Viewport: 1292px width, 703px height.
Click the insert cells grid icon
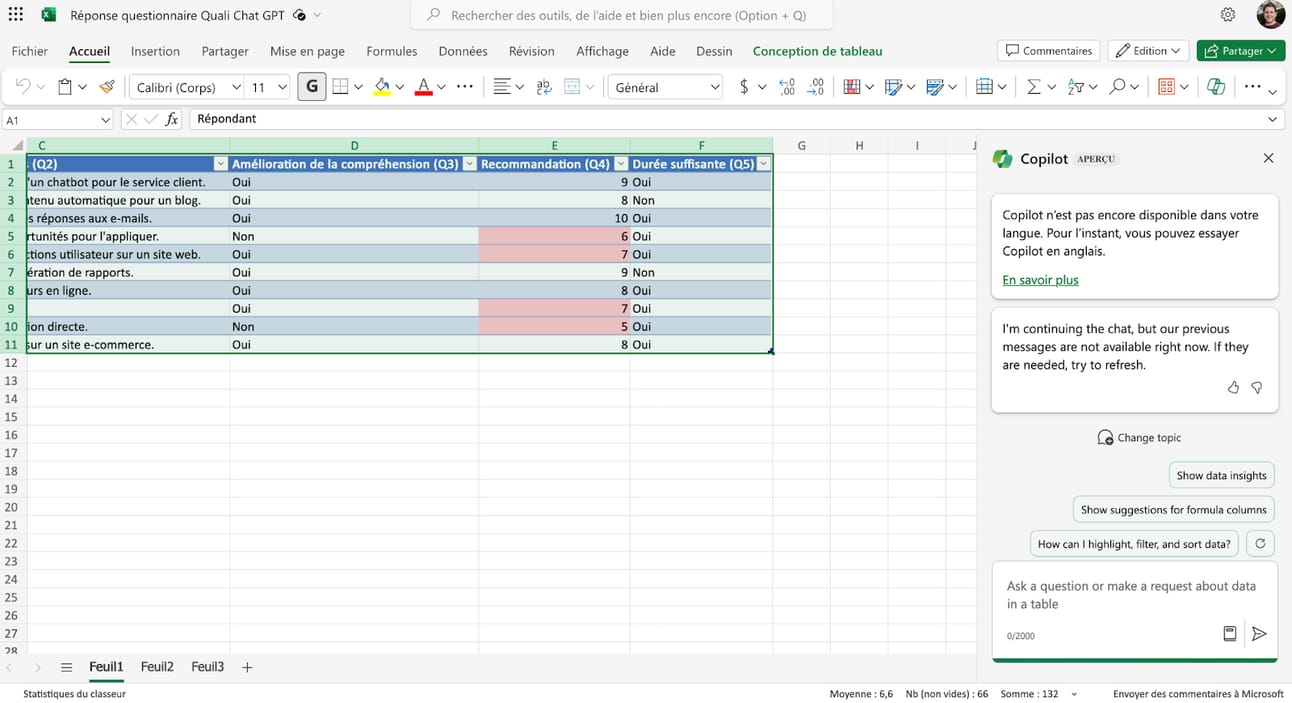point(984,87)
